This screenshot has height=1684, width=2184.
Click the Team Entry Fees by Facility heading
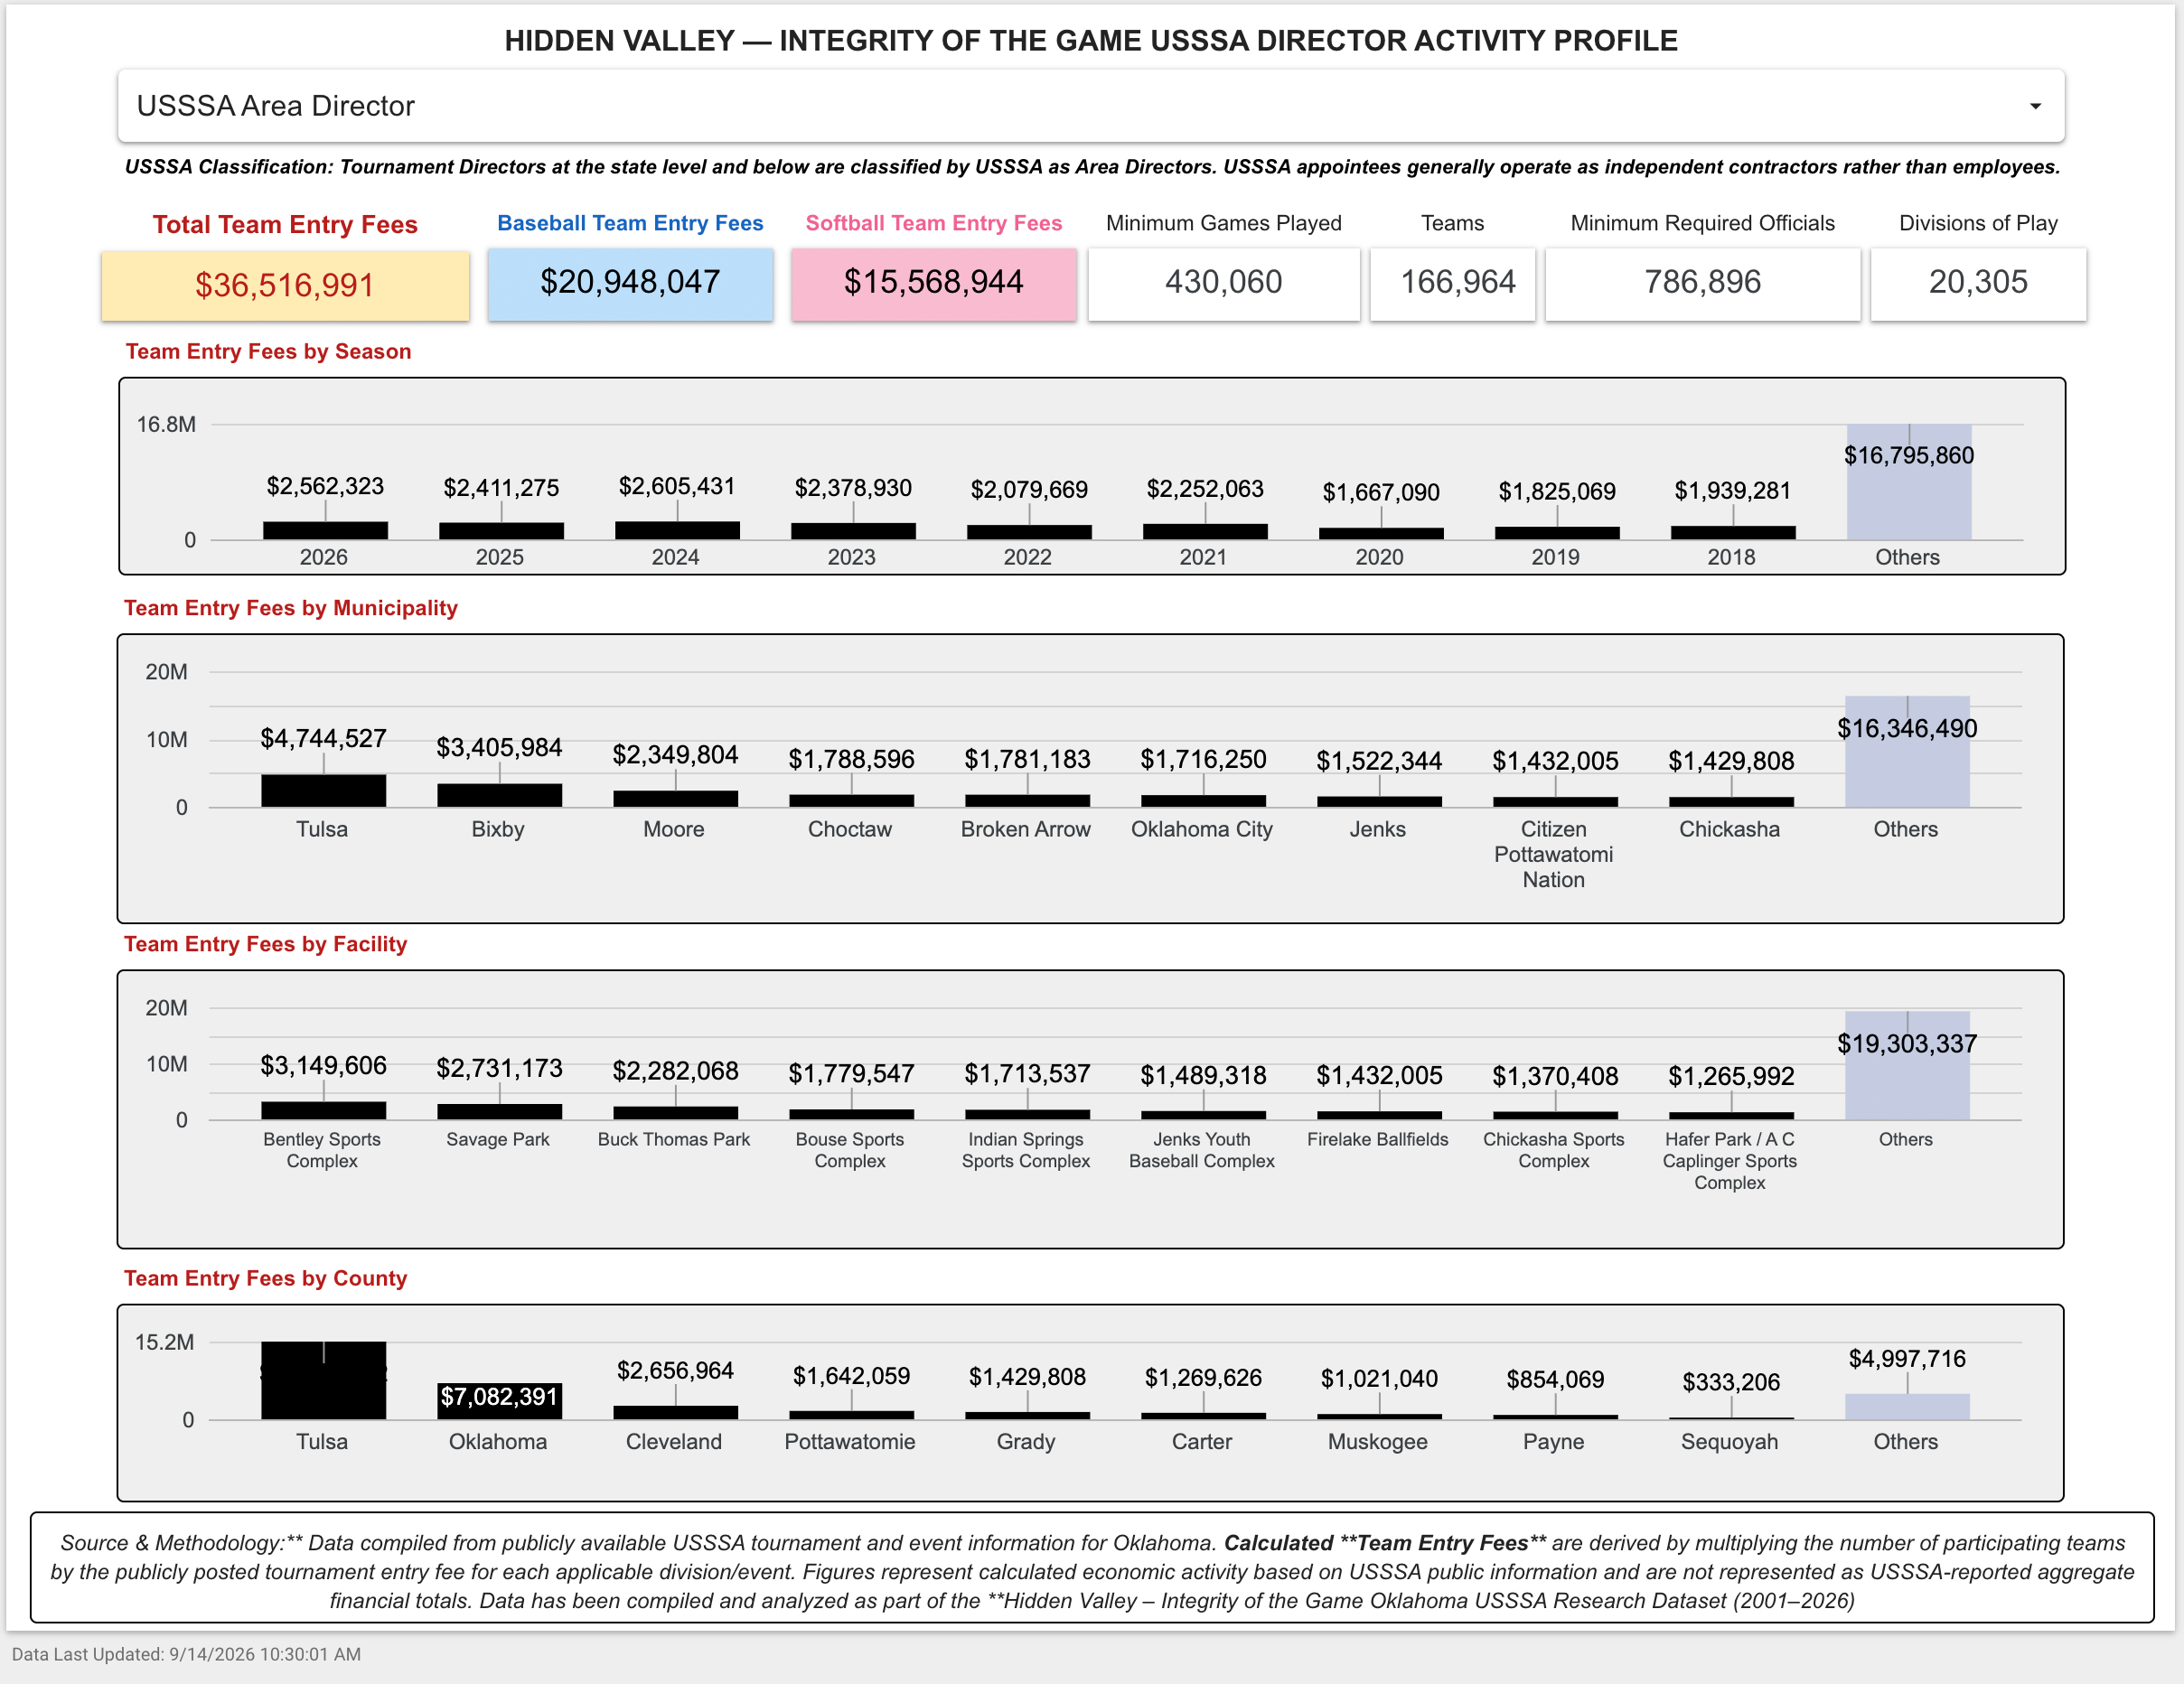(265, 944)
